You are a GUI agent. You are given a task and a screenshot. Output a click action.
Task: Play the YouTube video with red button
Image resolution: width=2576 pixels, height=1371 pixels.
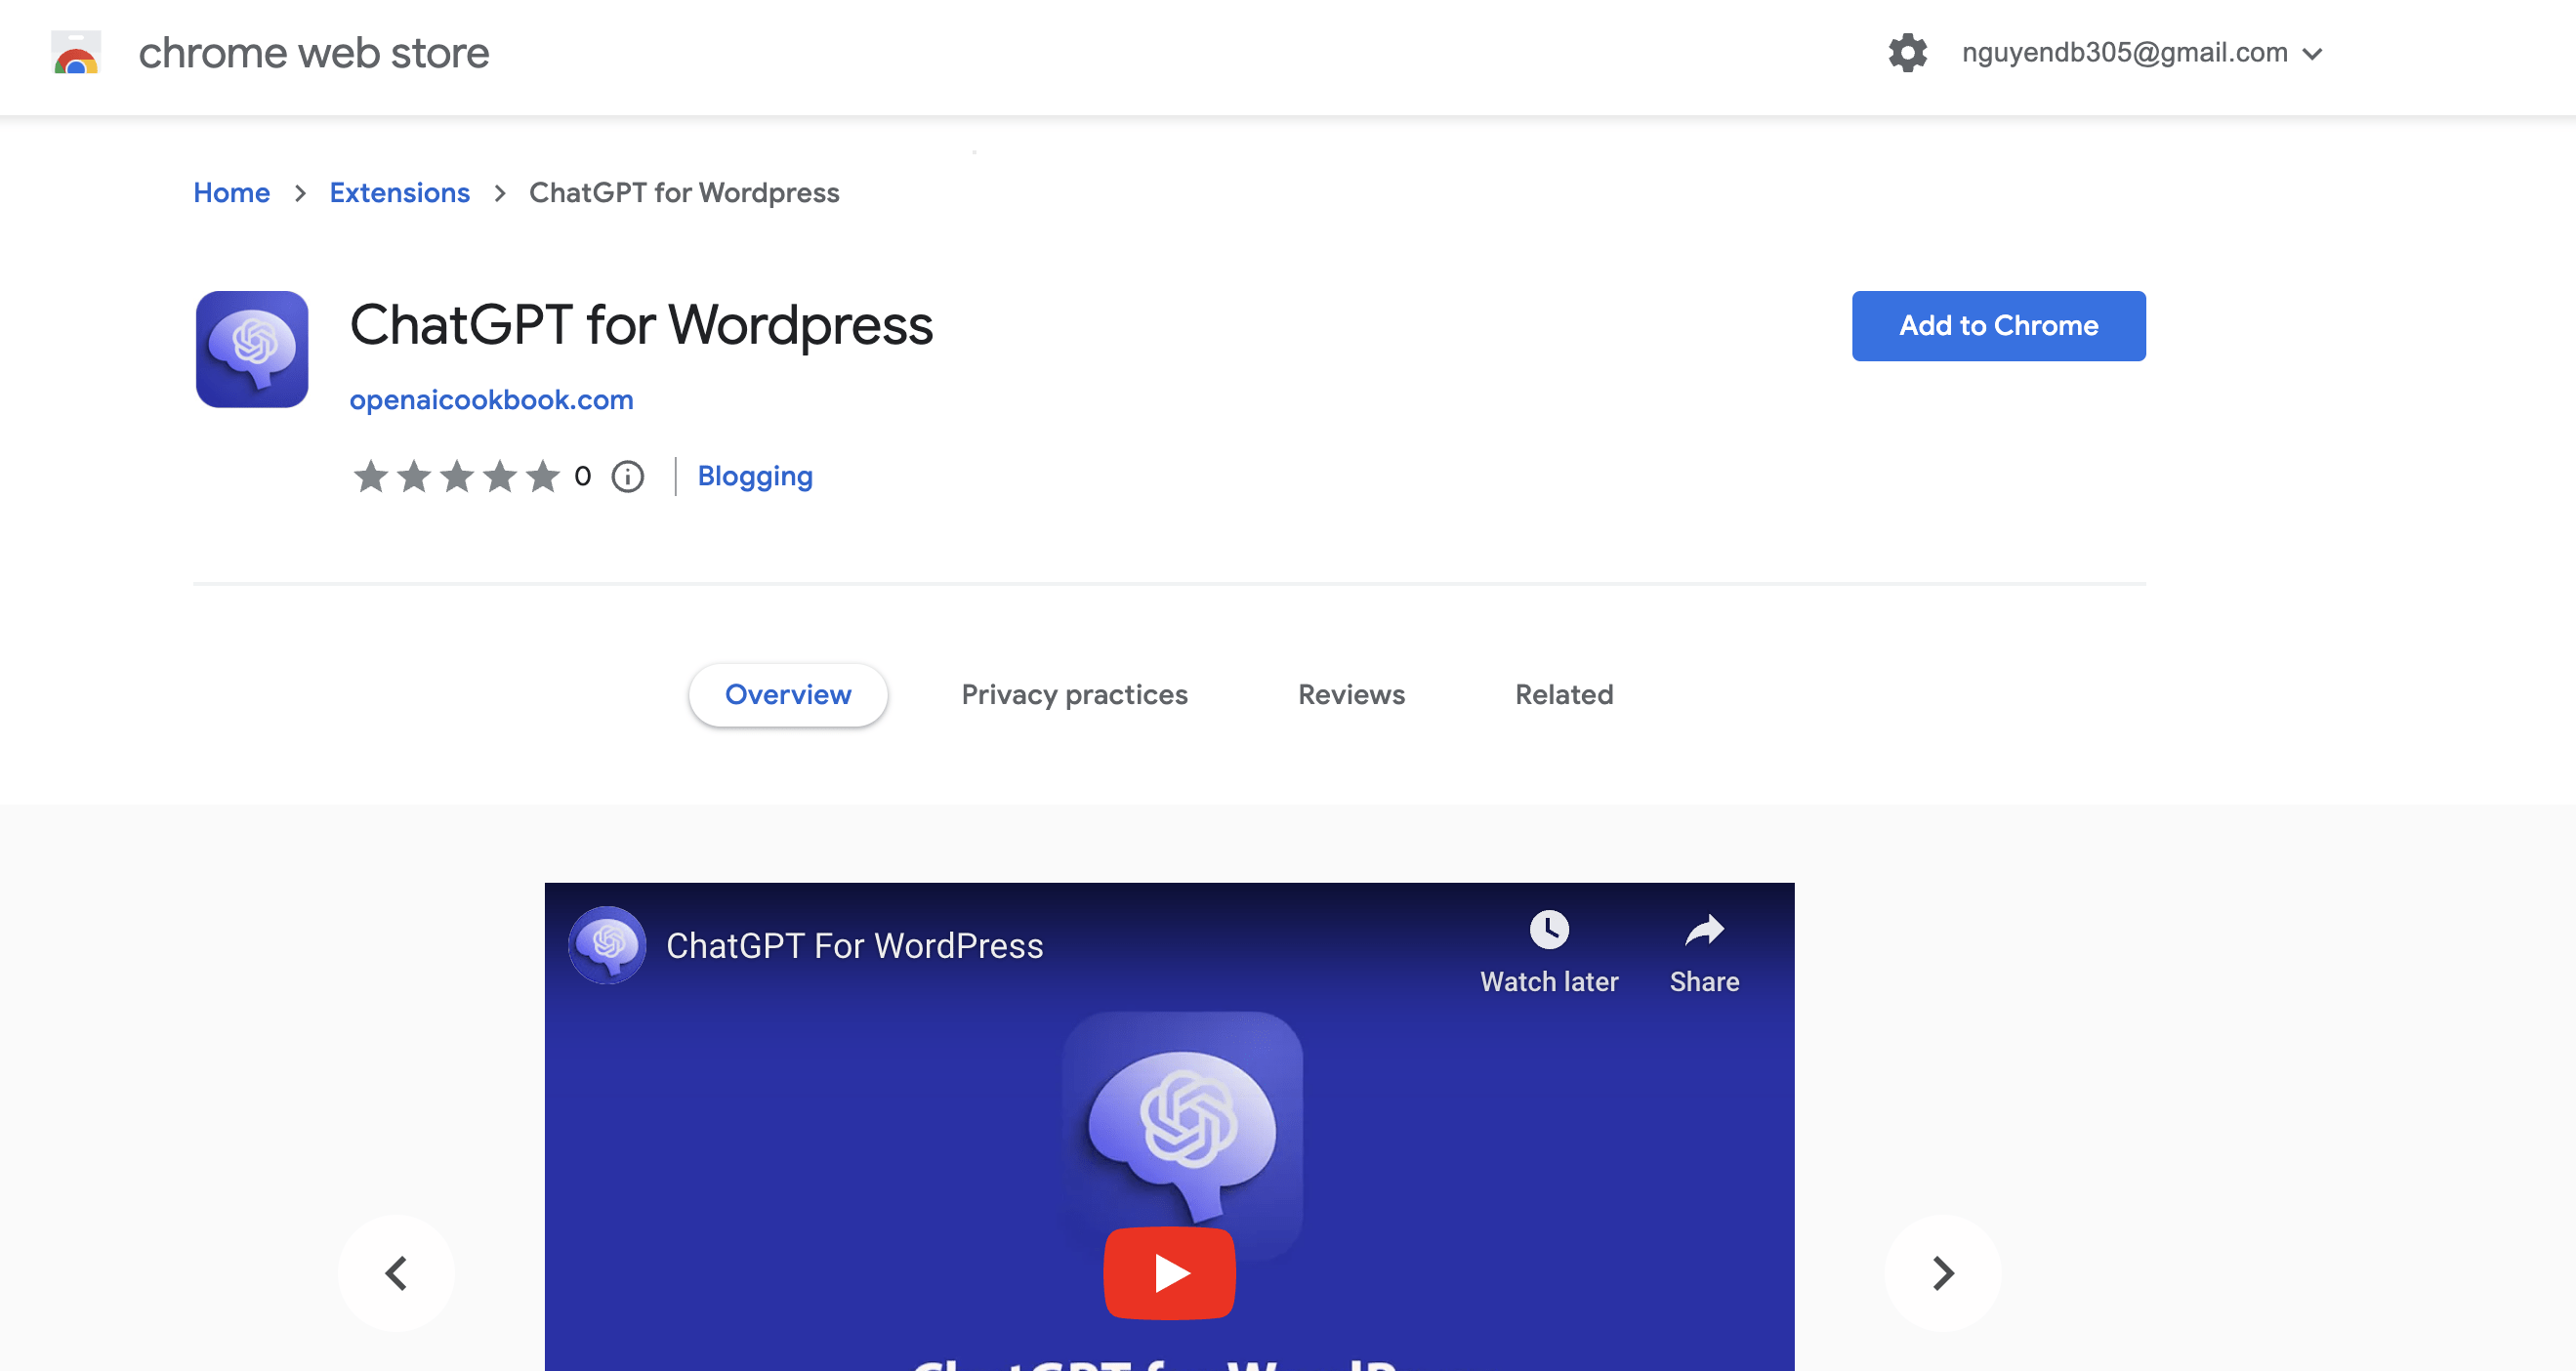point(1169,1272)
